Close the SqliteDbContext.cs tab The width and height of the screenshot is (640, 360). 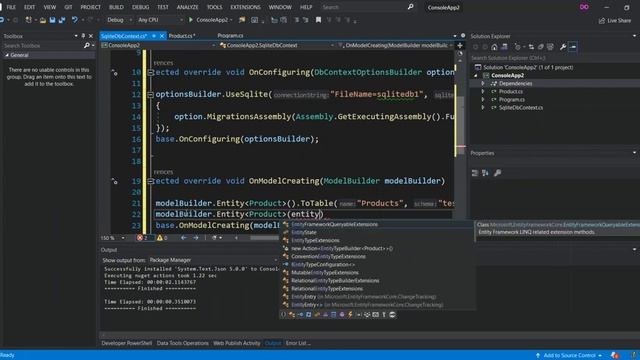(162, 36)
